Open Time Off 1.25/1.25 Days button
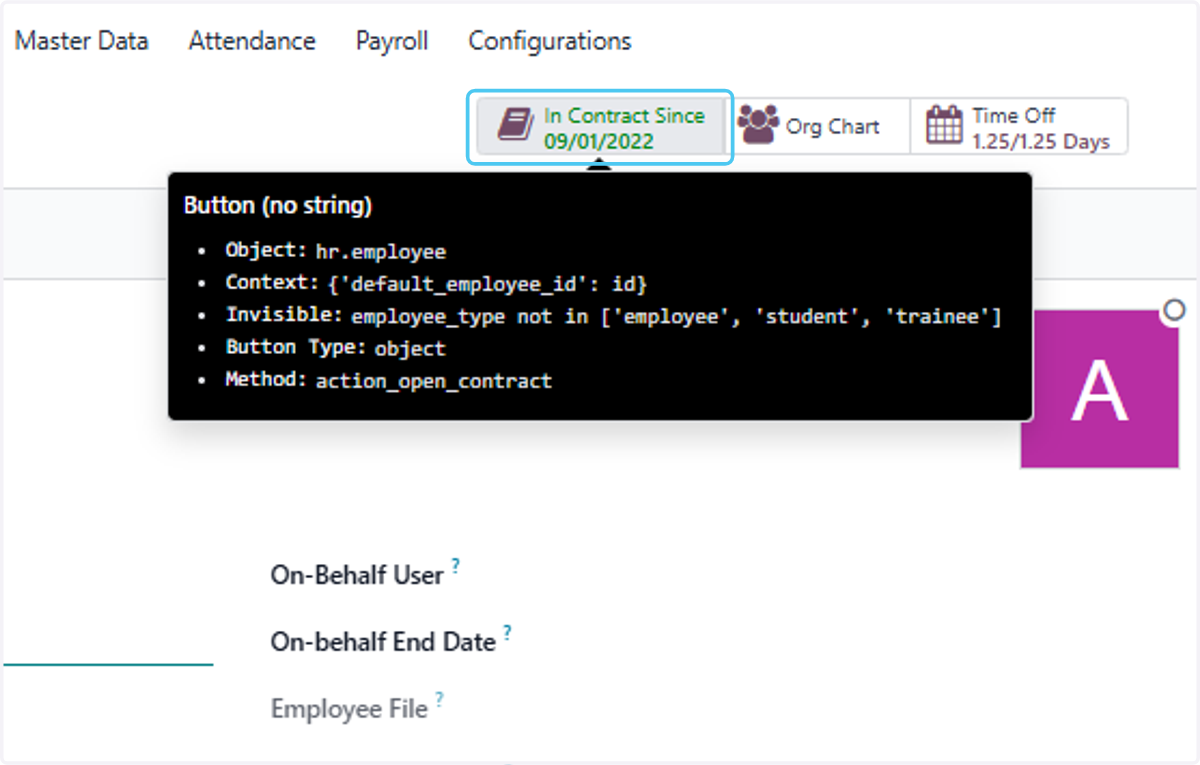 [1019, 127]
